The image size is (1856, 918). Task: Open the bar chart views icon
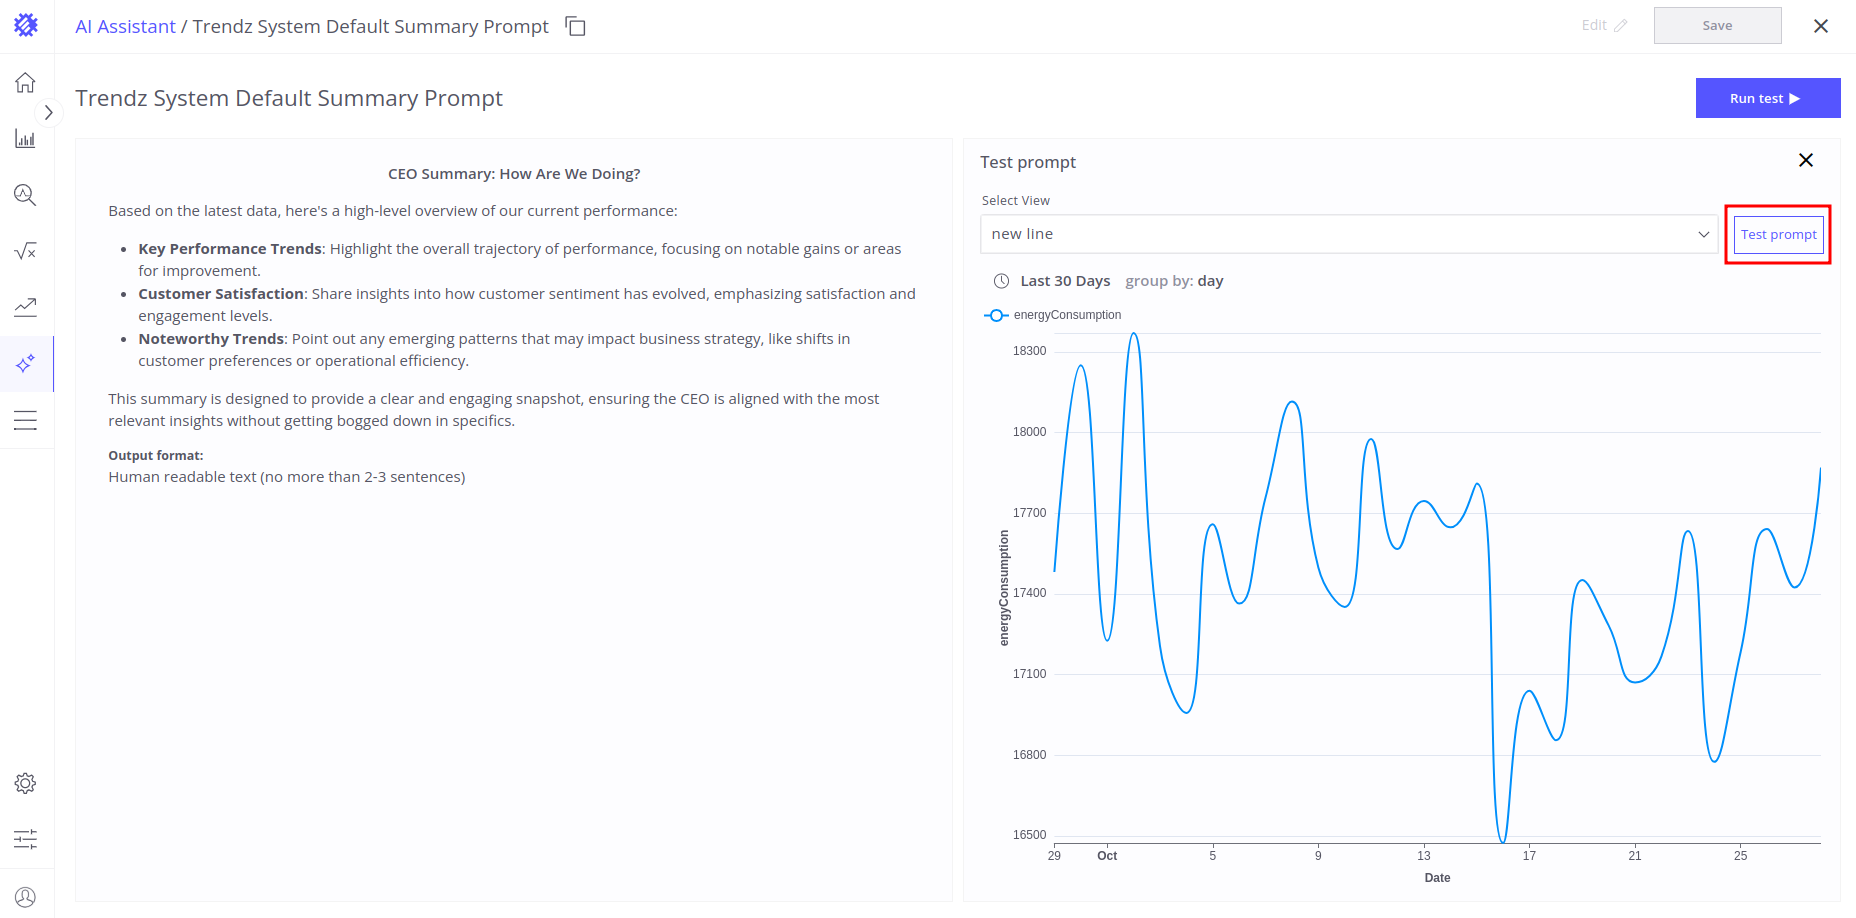tap(25, 139)
